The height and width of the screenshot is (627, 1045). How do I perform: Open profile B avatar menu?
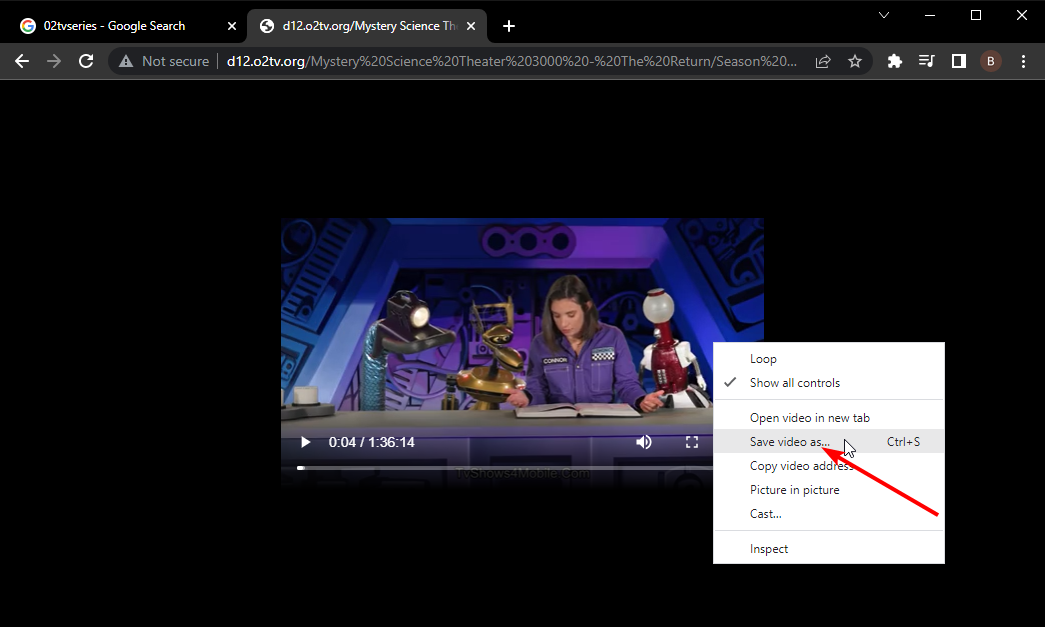pos(990,61)
